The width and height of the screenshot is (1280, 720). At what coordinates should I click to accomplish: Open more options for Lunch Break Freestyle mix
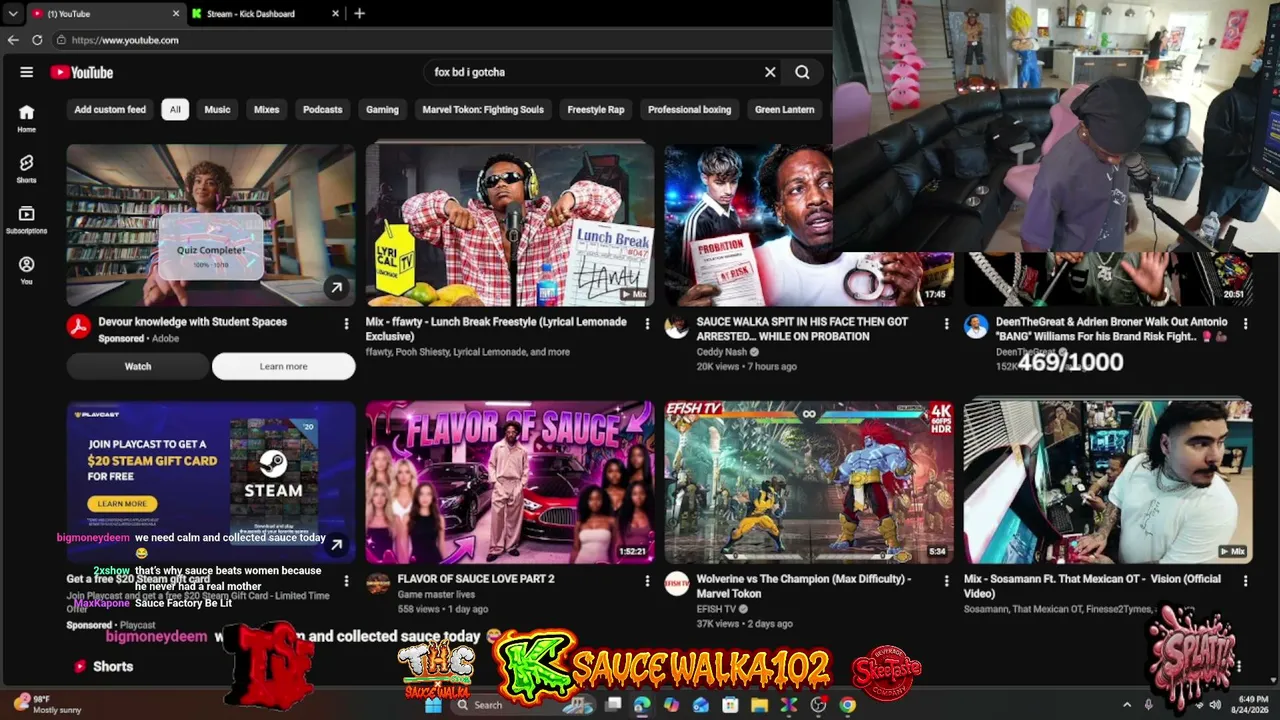[647, 324]
